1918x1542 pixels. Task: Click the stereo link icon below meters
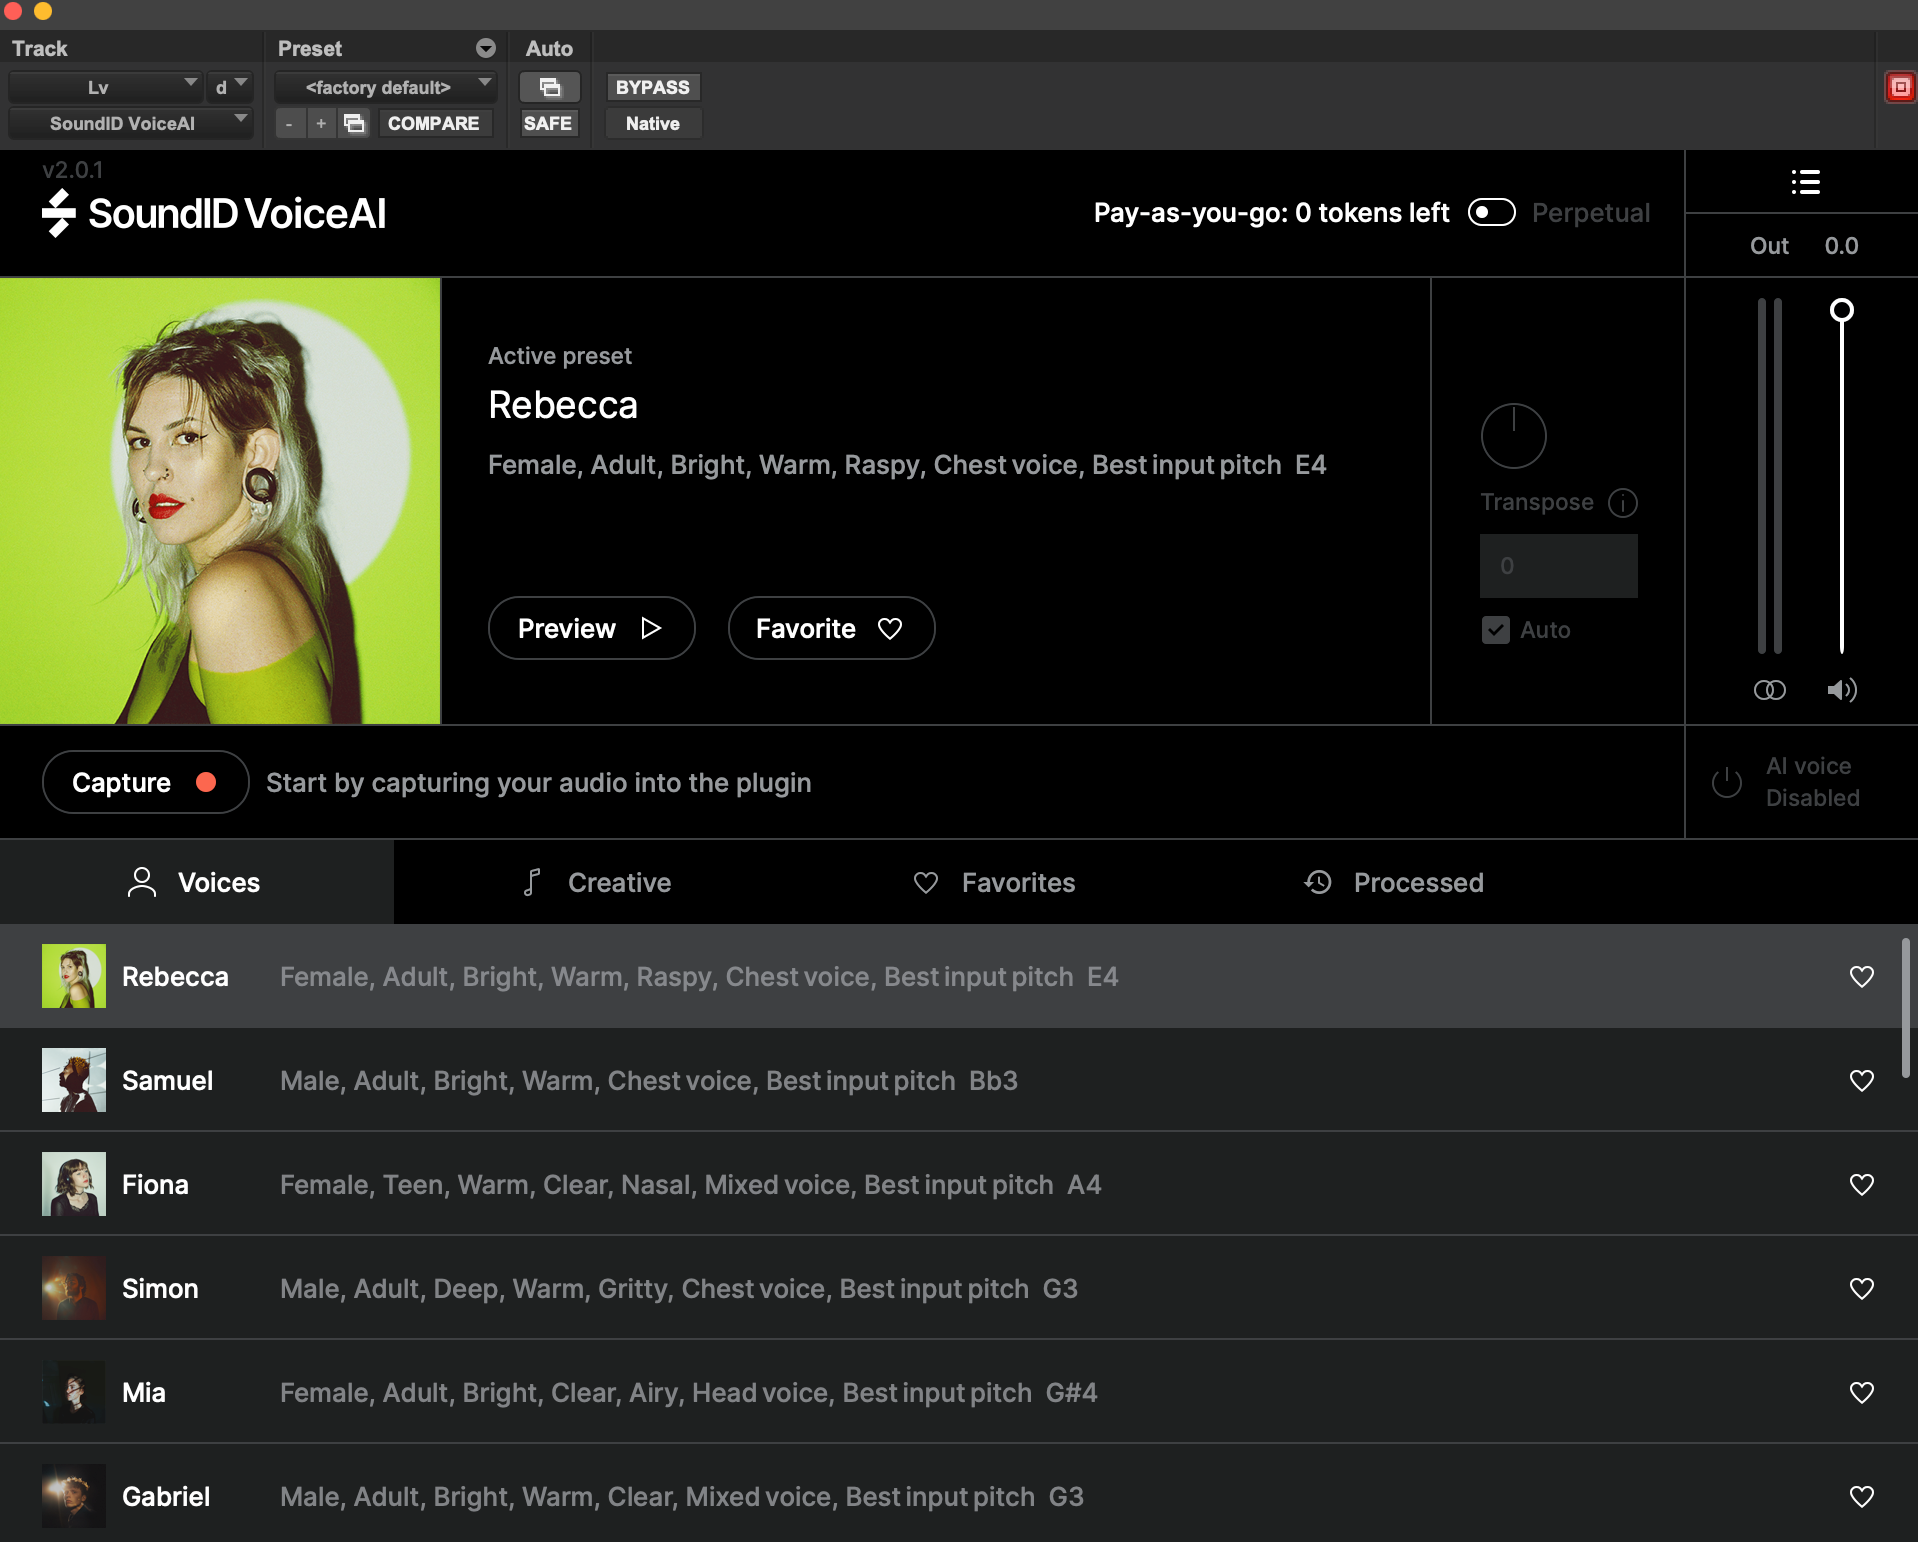pyautogui.click(x=1769, y=690)
